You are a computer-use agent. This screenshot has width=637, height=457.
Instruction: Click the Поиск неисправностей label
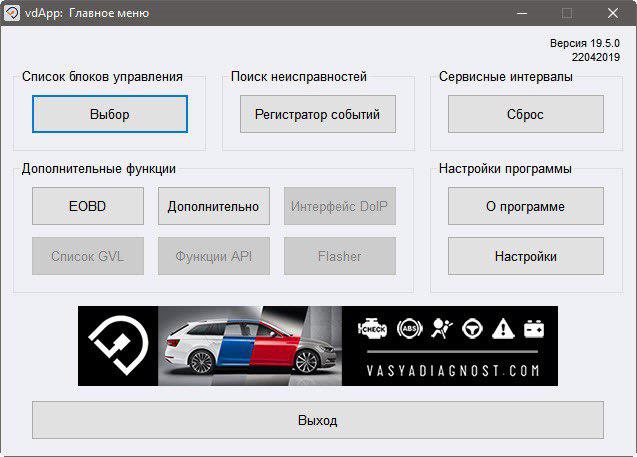pos(299,76)
